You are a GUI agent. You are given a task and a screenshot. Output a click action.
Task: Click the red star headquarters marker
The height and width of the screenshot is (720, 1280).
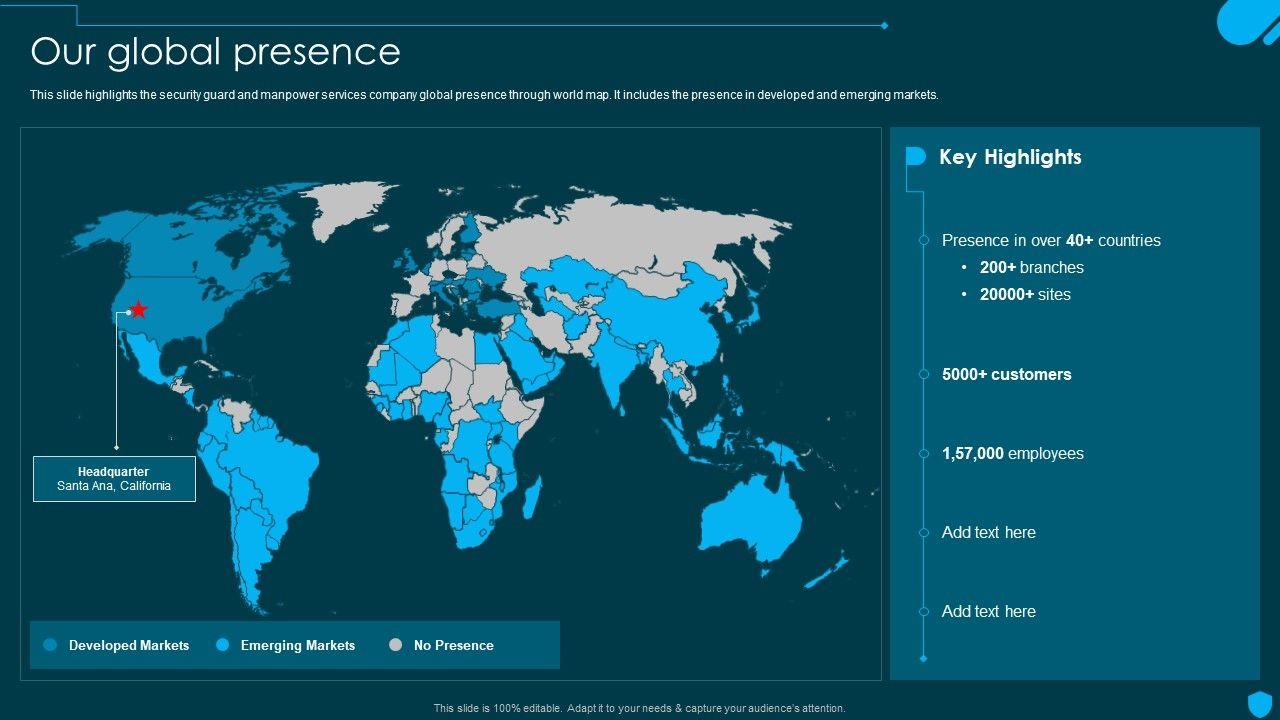[139, 310]
